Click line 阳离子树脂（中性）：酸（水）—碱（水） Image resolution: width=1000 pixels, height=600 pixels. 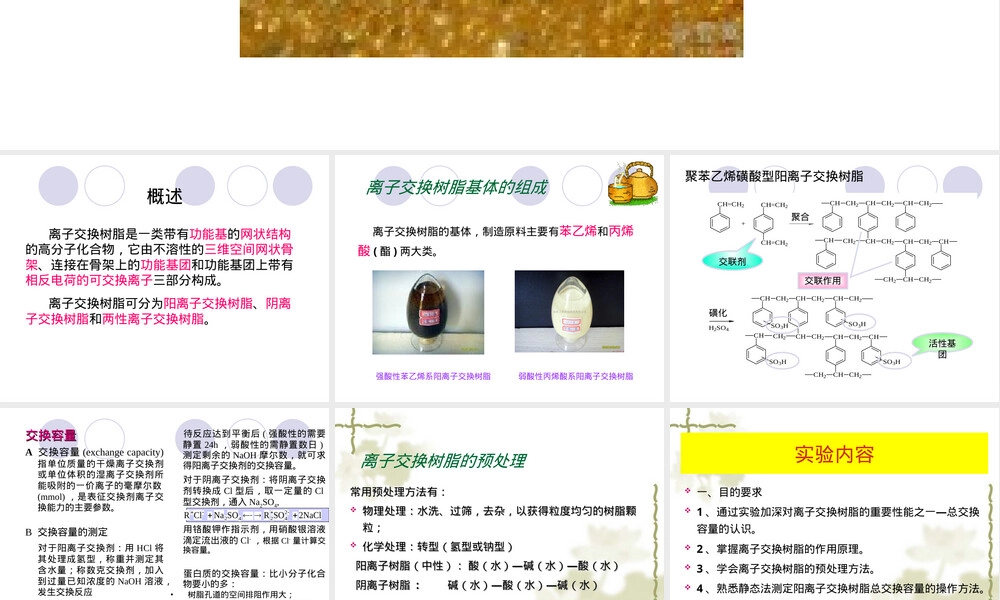tap(487, 566)
